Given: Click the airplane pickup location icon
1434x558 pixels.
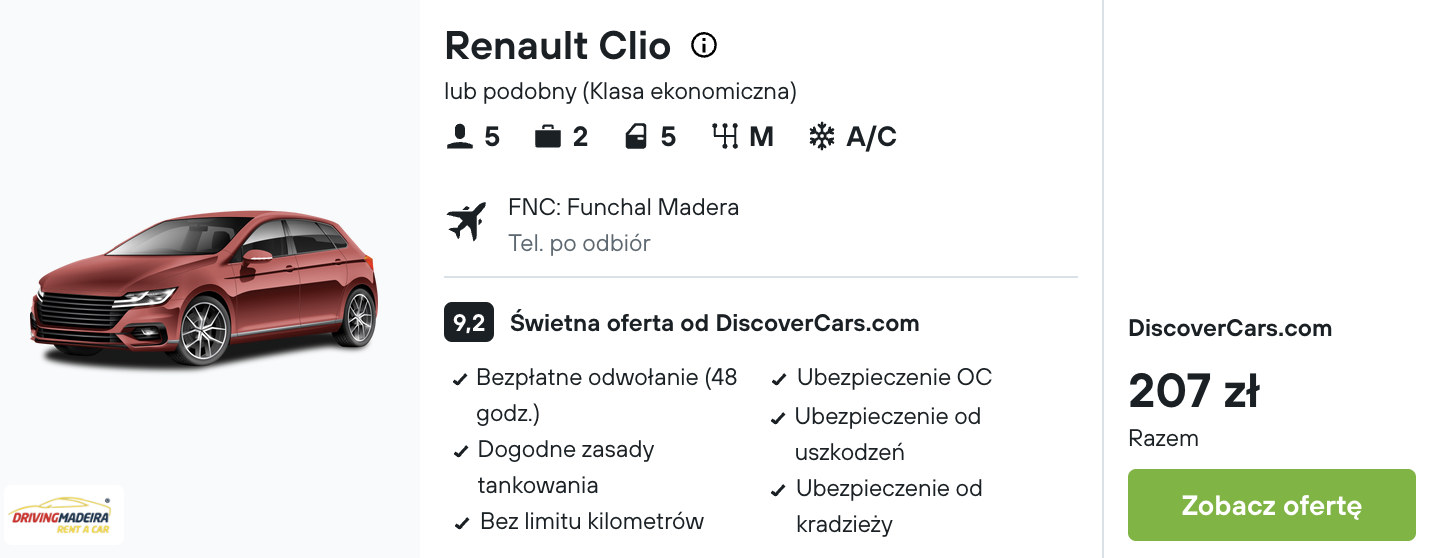Looking at the screenshot, I should click(x=466, y=221).
